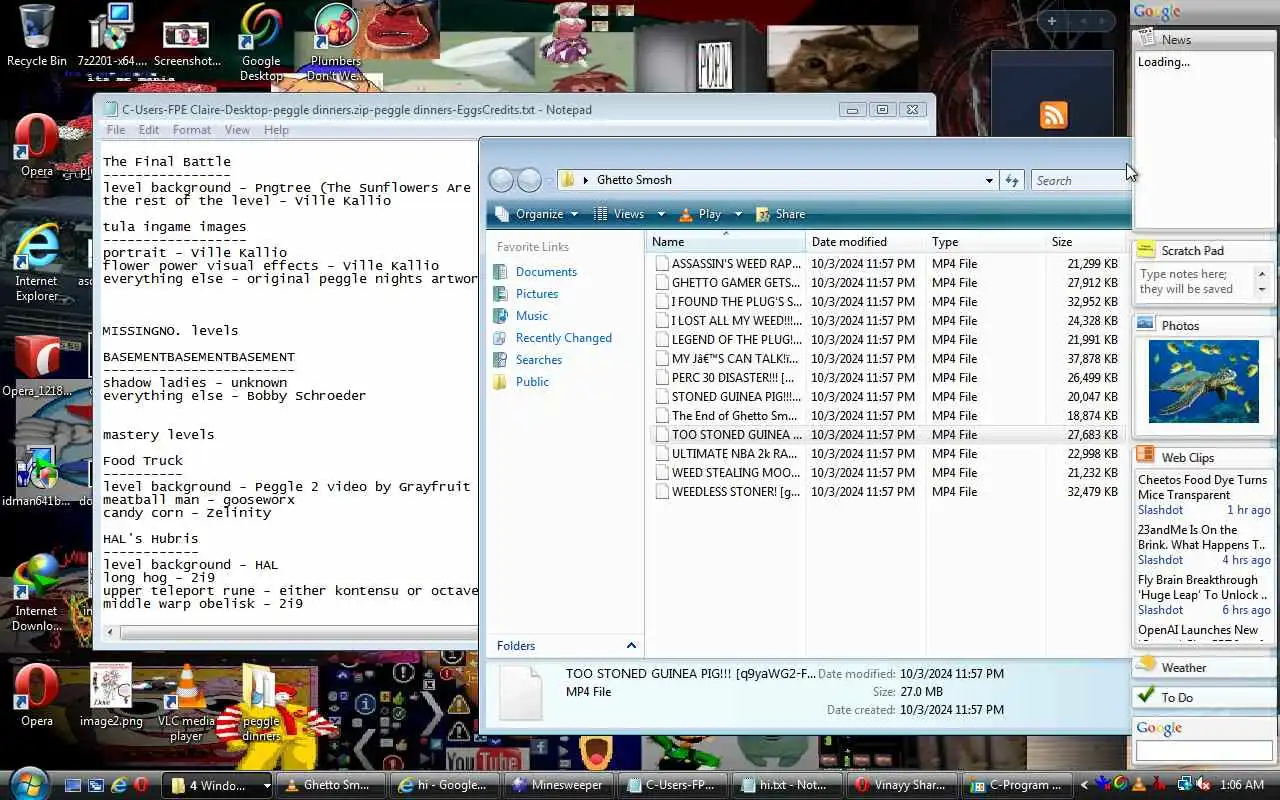1280x800 pixels.
Task: Switch to hi.txt Notepad taskbar button
Action: point(787,785)
